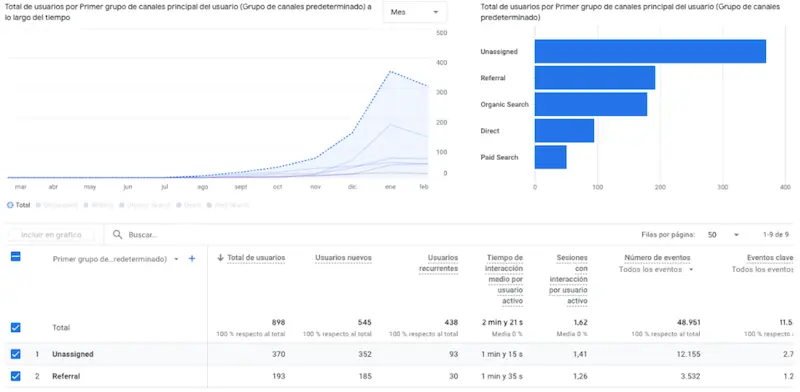Open the Mes granularity dropdown
The width and height of the screenshot is (800, 392).
pos(415,12)
